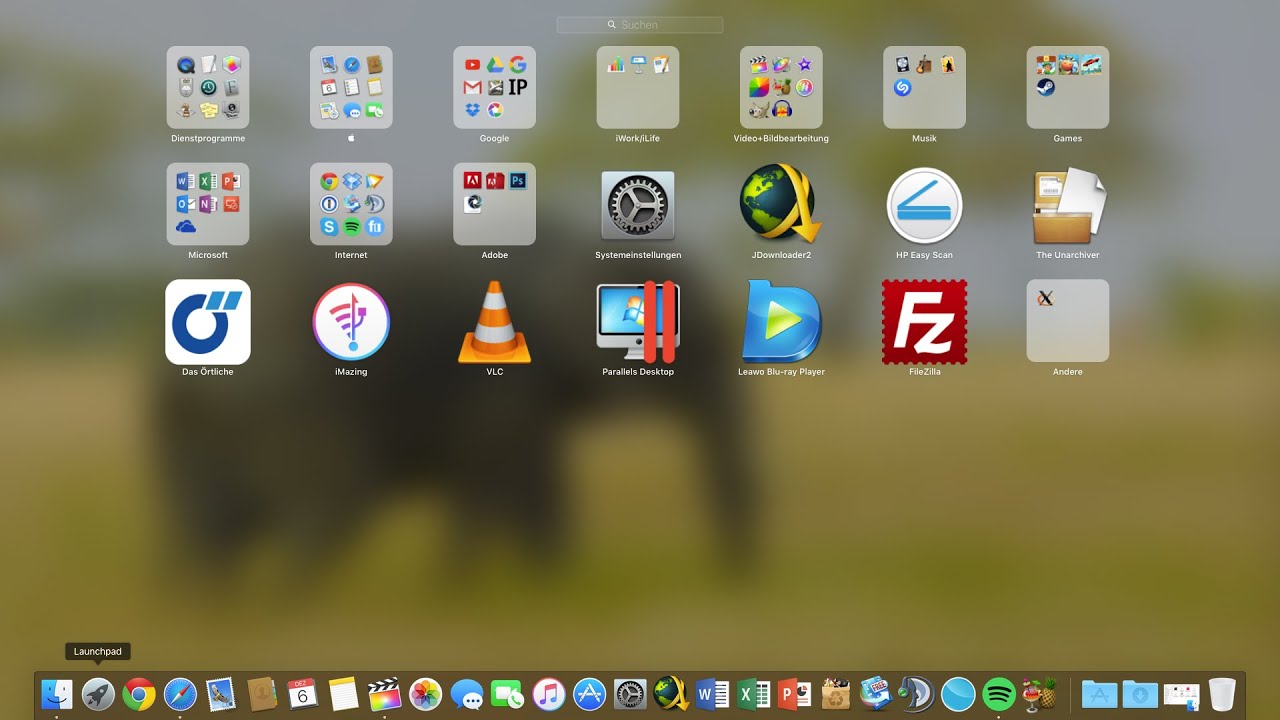Open the Microsoft folder
This screenshot has height=720, width=1280.
(x=208, y=204)
